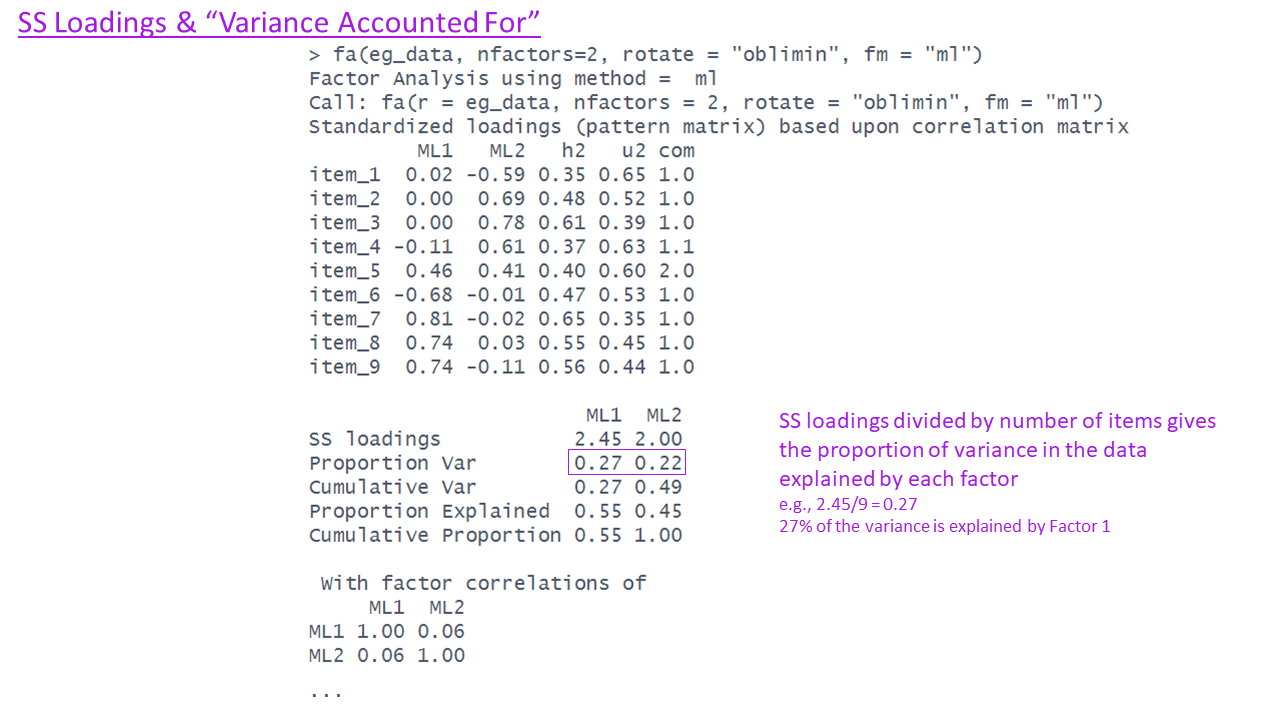Click the "27% of the variance" note

tap(944, 526)
